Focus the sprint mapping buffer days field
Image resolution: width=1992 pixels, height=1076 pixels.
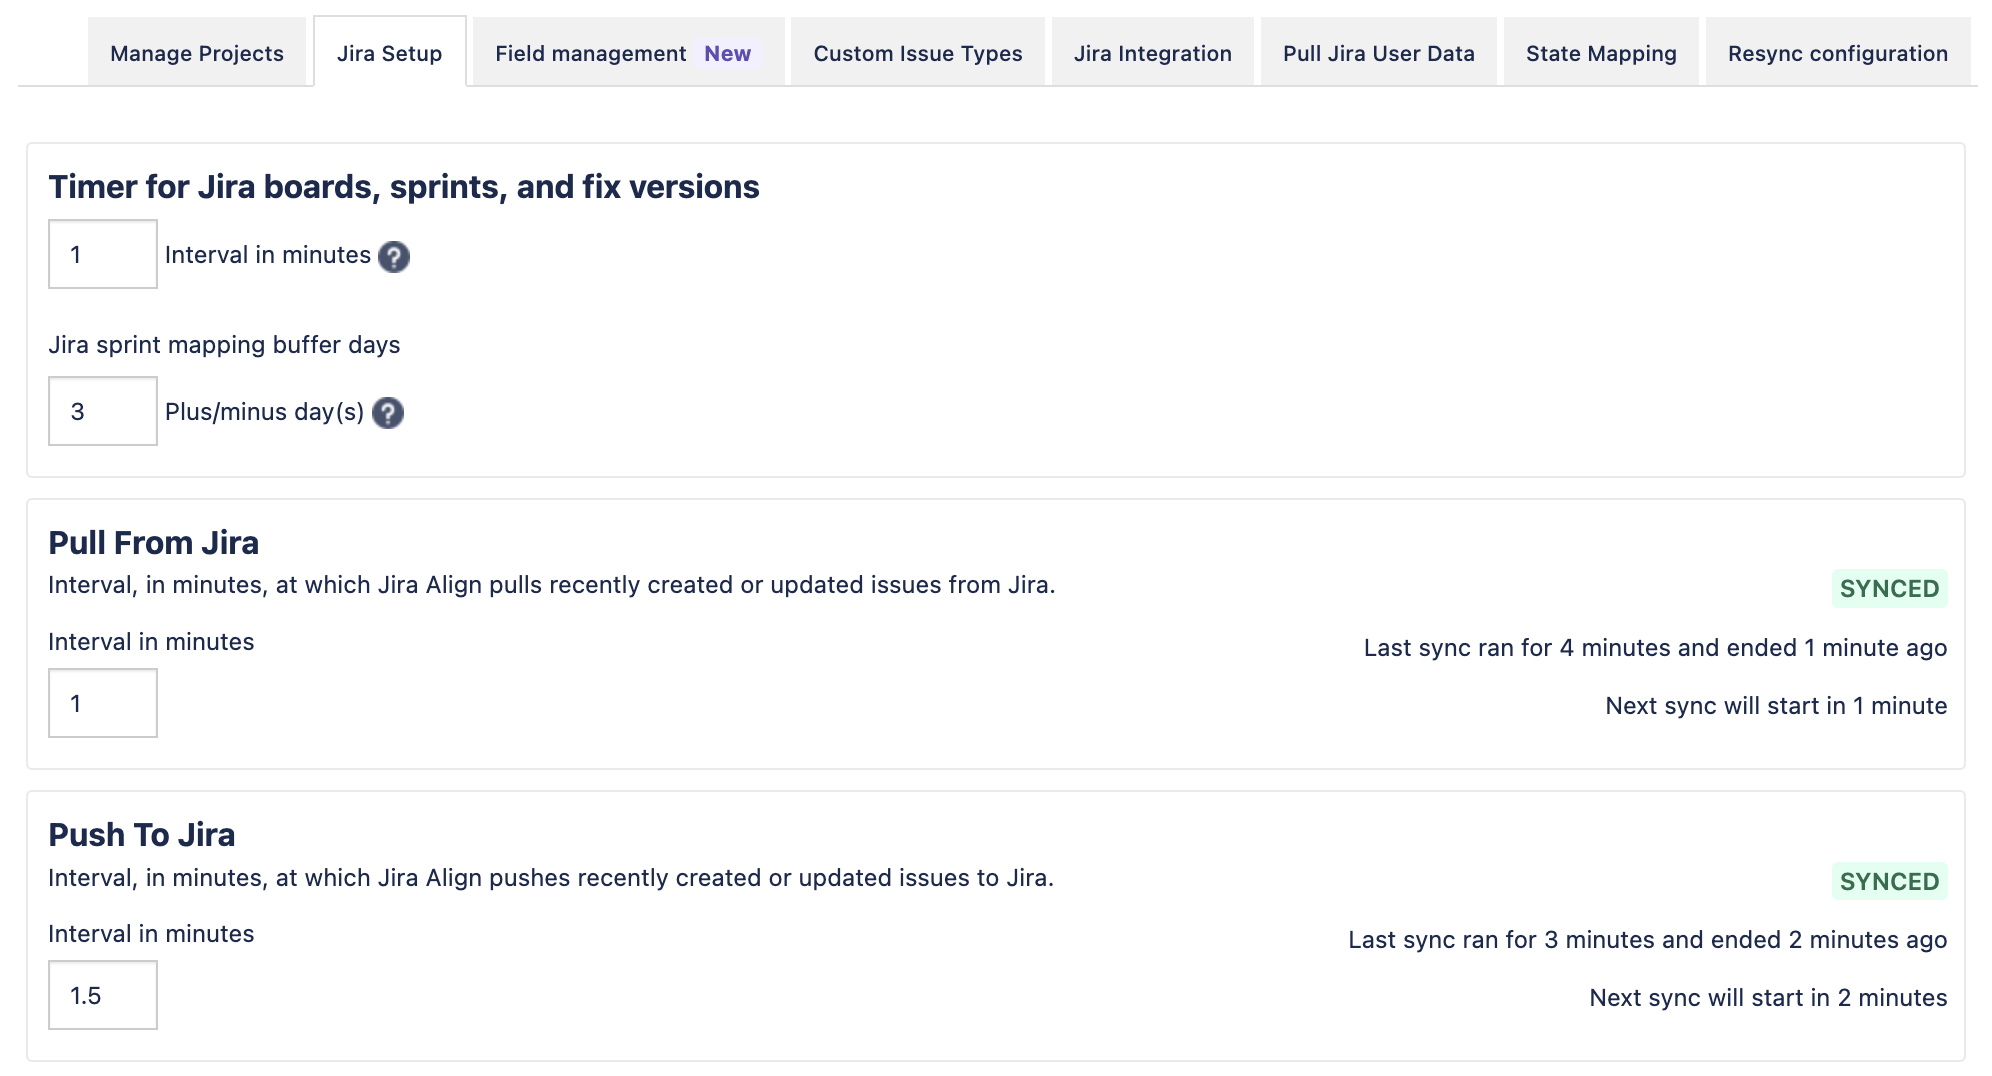[103, 411]
